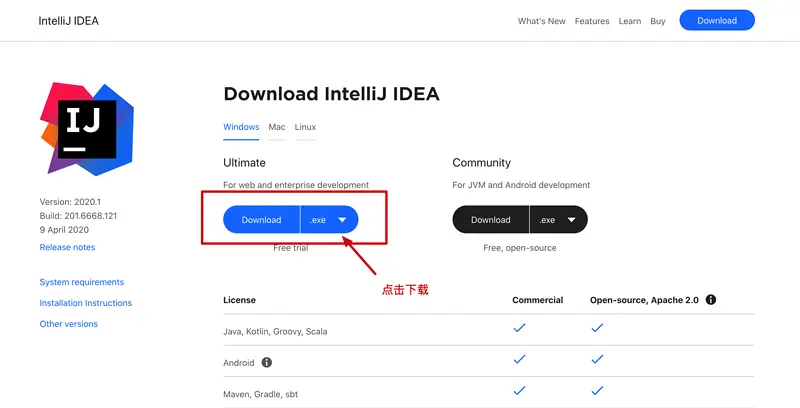Click 'Download IntelliJ IDEA' page heading

[331, 94]
